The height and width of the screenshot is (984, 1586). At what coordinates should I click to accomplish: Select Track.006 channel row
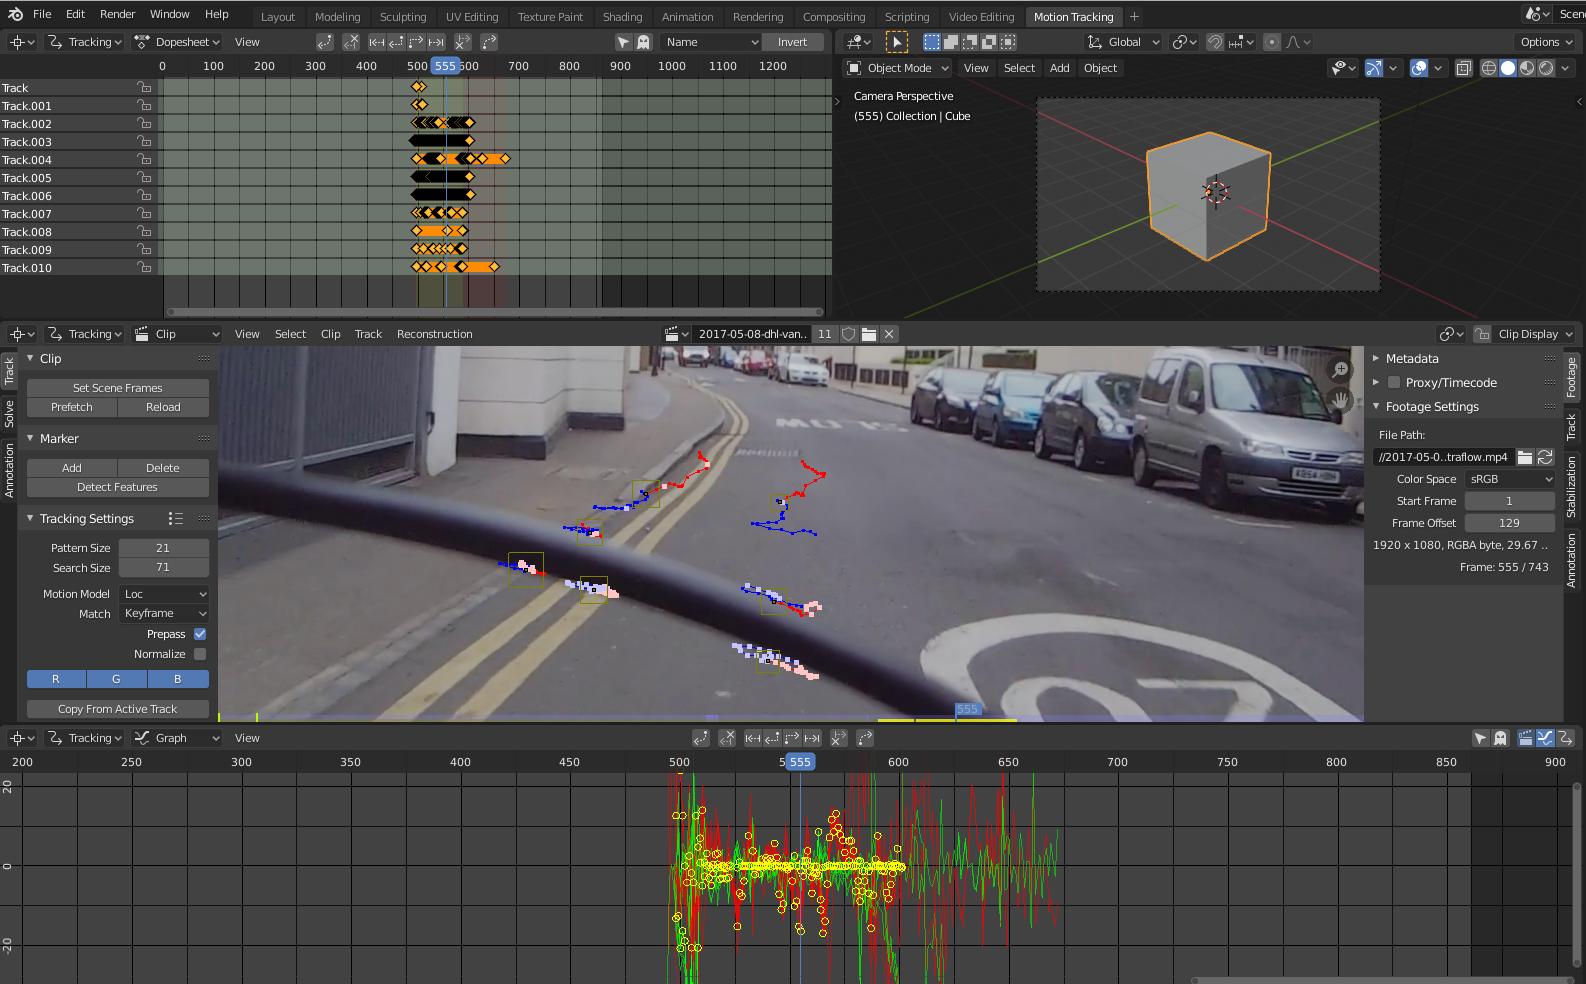[x=80, y=196]
